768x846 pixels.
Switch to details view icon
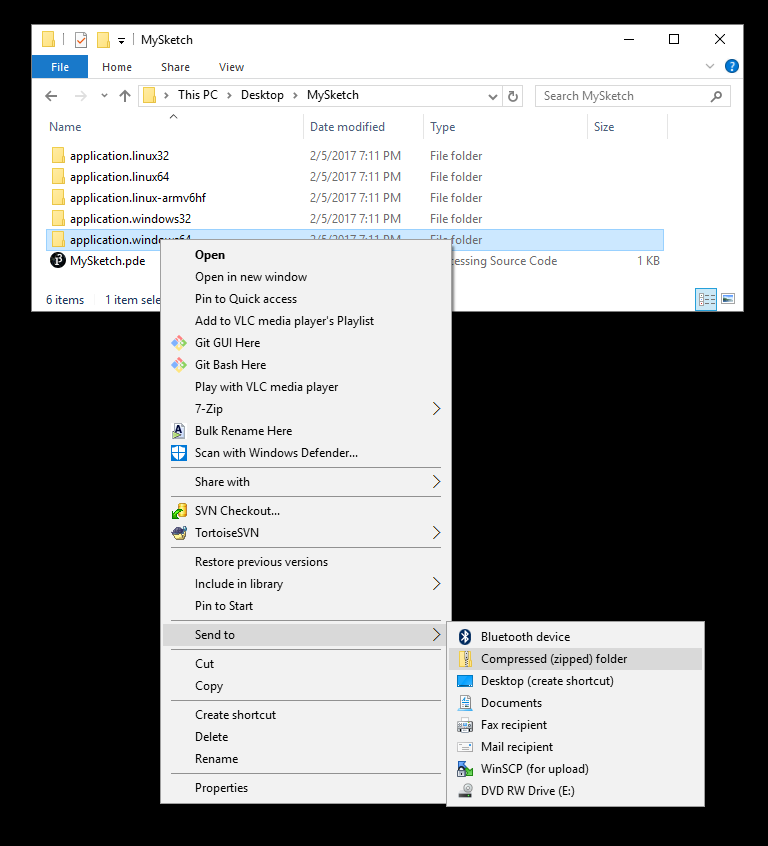(706, 299)
